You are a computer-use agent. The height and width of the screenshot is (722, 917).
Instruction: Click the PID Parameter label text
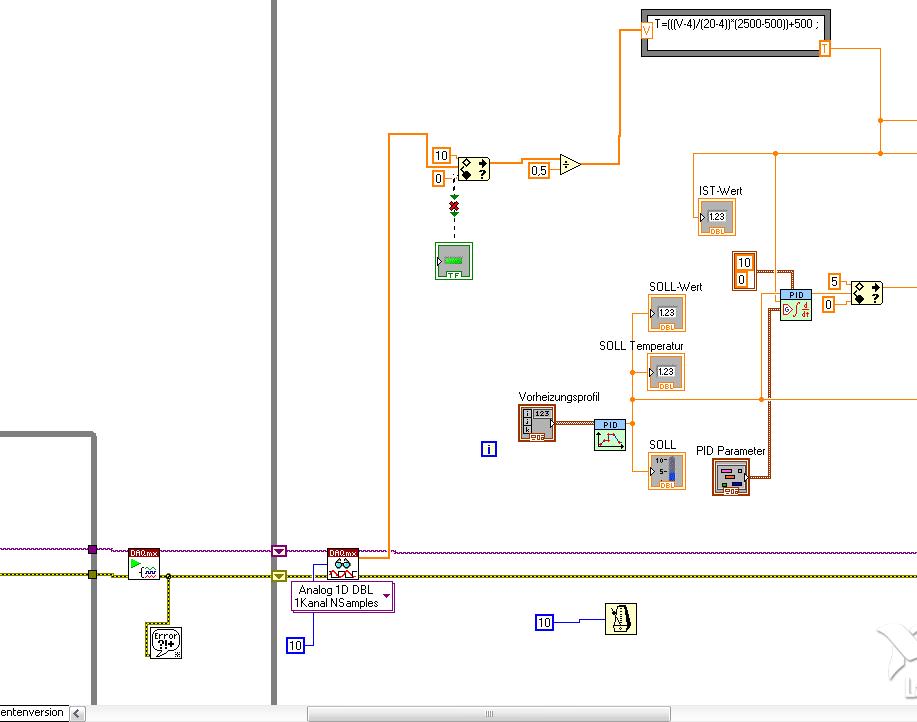click(x=730, y=451)
